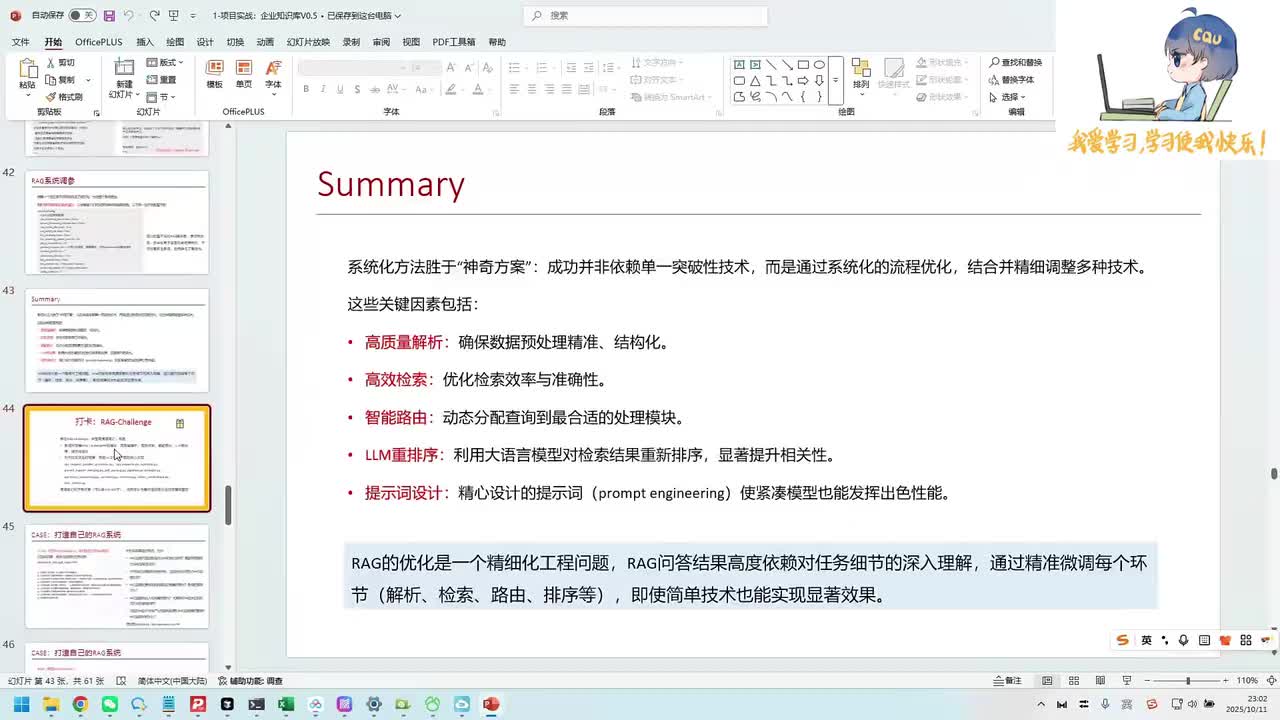
Task: Click Reset (重置) slide icon
Action: coord(151,80)
